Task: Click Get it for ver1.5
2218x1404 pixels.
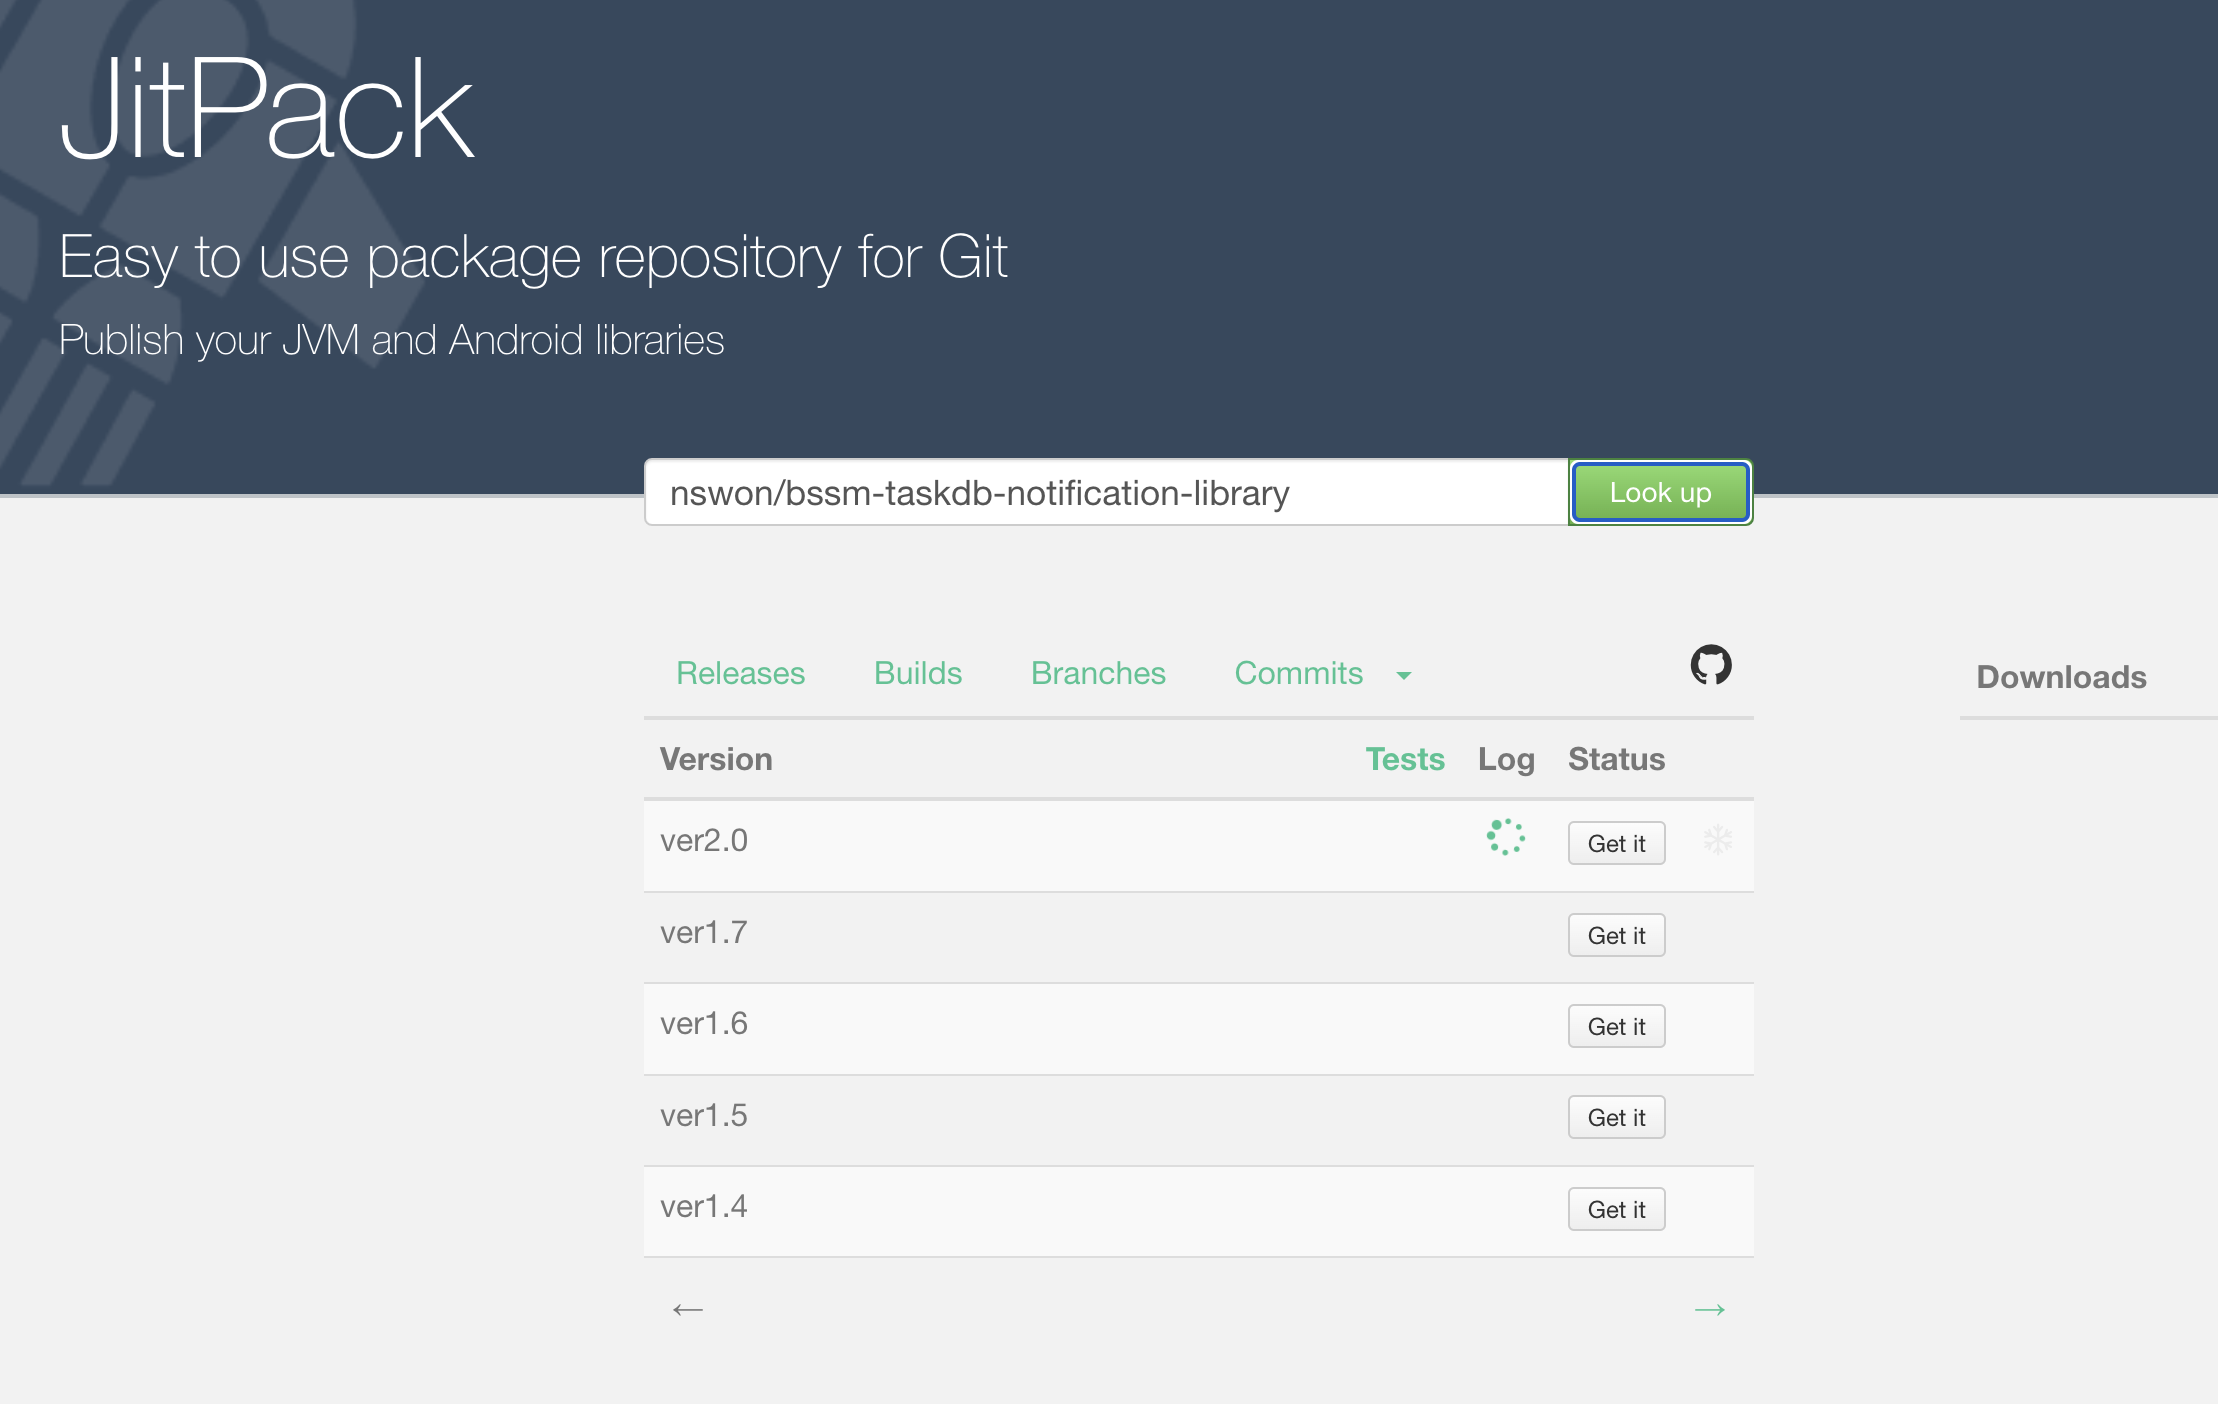Action: [1616, 1117]
